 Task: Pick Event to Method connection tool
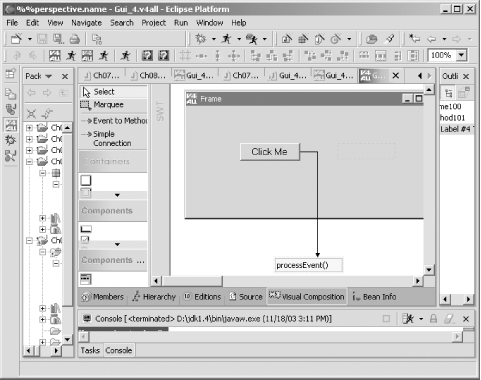click(x=114, y=121)
